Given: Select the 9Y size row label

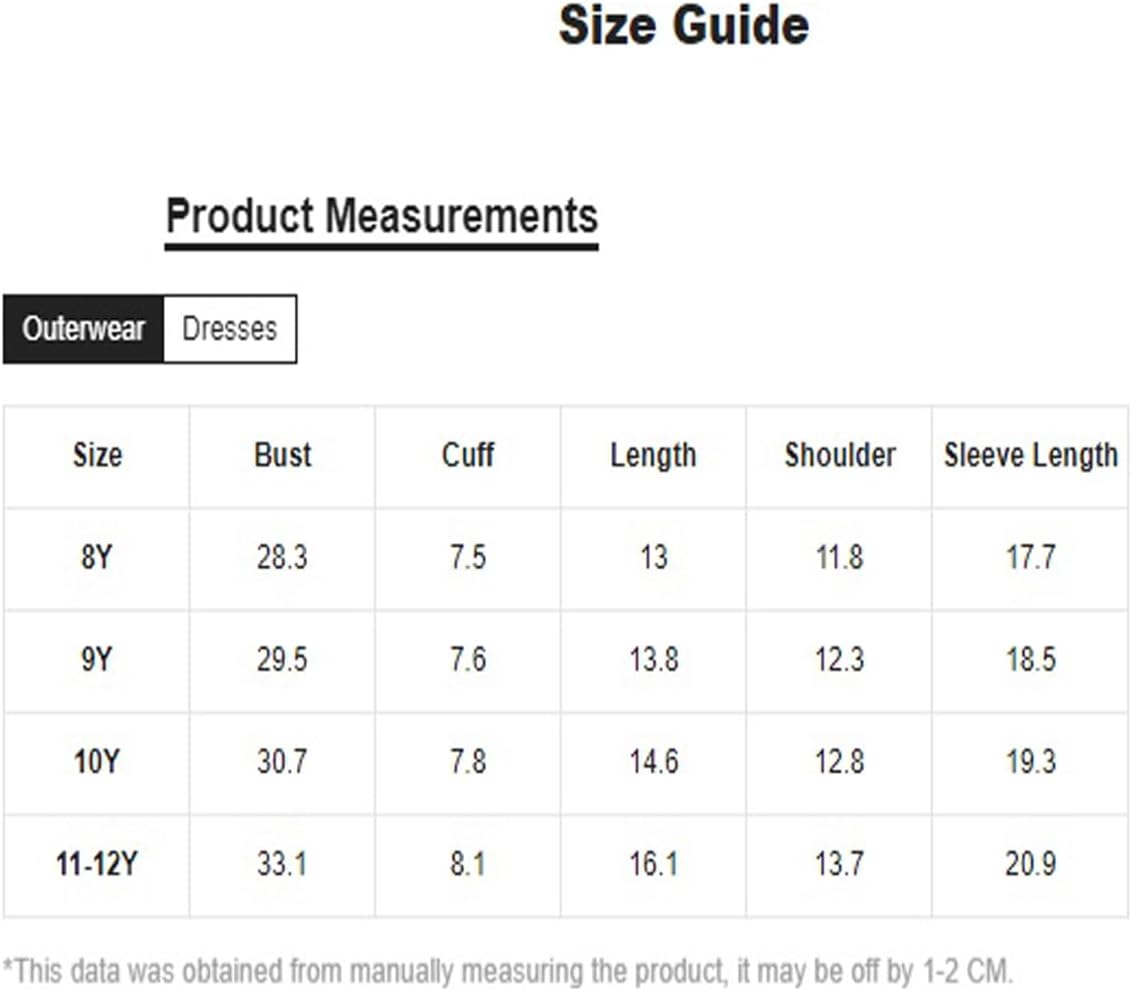Looking at the screenshot, I should [x=97, y=660].
